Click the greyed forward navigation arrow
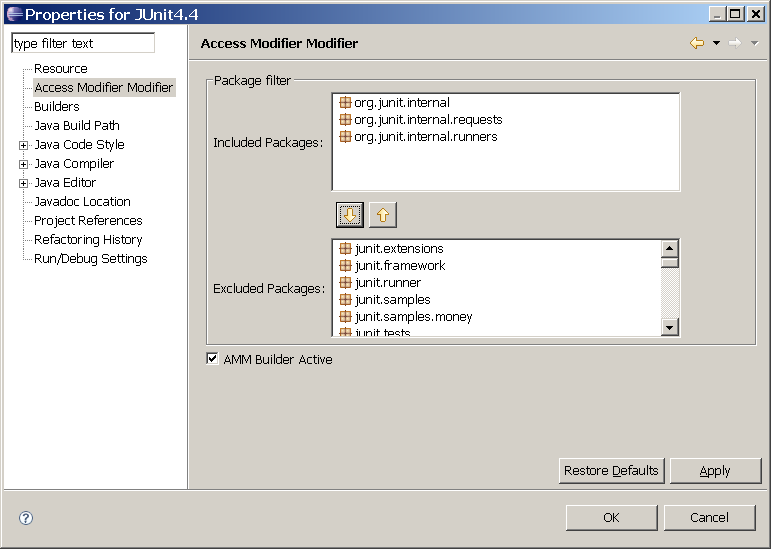 [x=735, y=43]
